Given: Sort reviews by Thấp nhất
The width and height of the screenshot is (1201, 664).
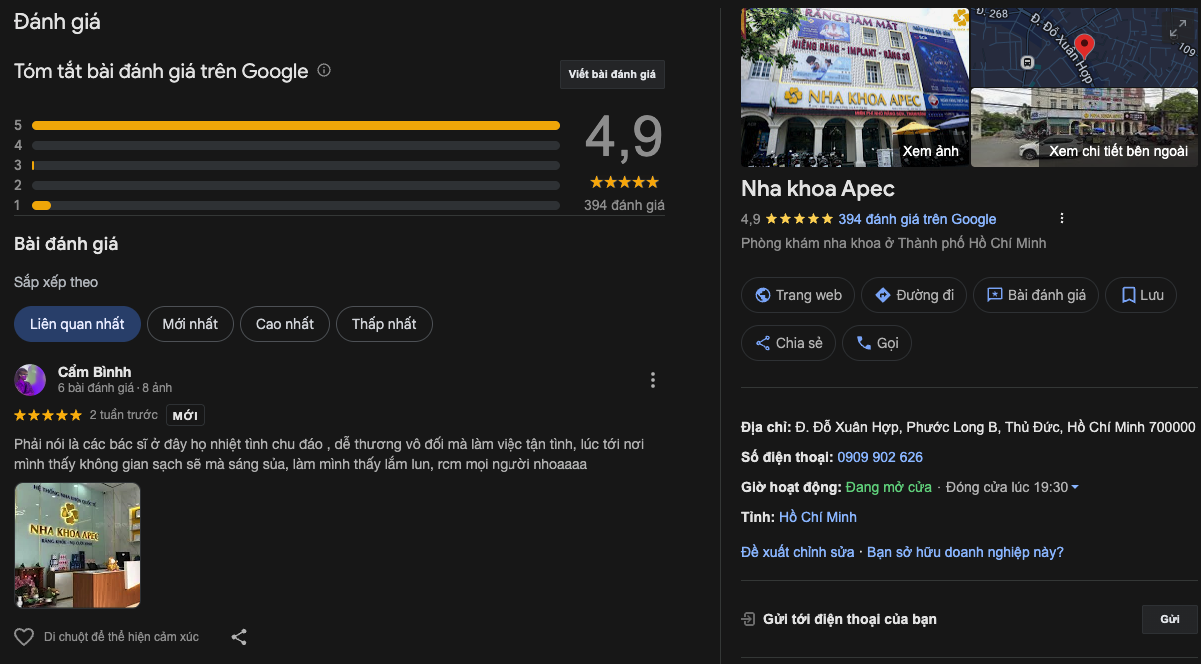Looking at the screenshot, I should tap(384, 324).
